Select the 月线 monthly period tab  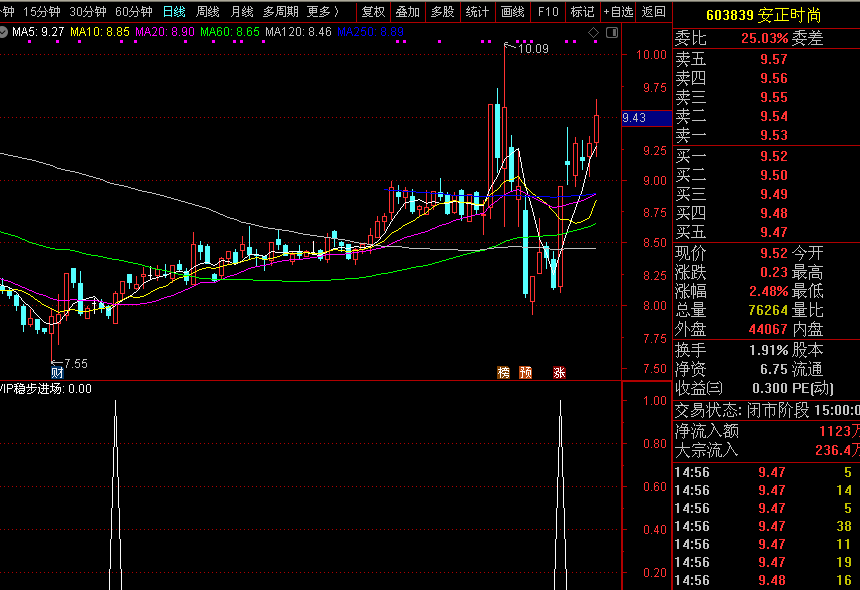pos(242,12)
